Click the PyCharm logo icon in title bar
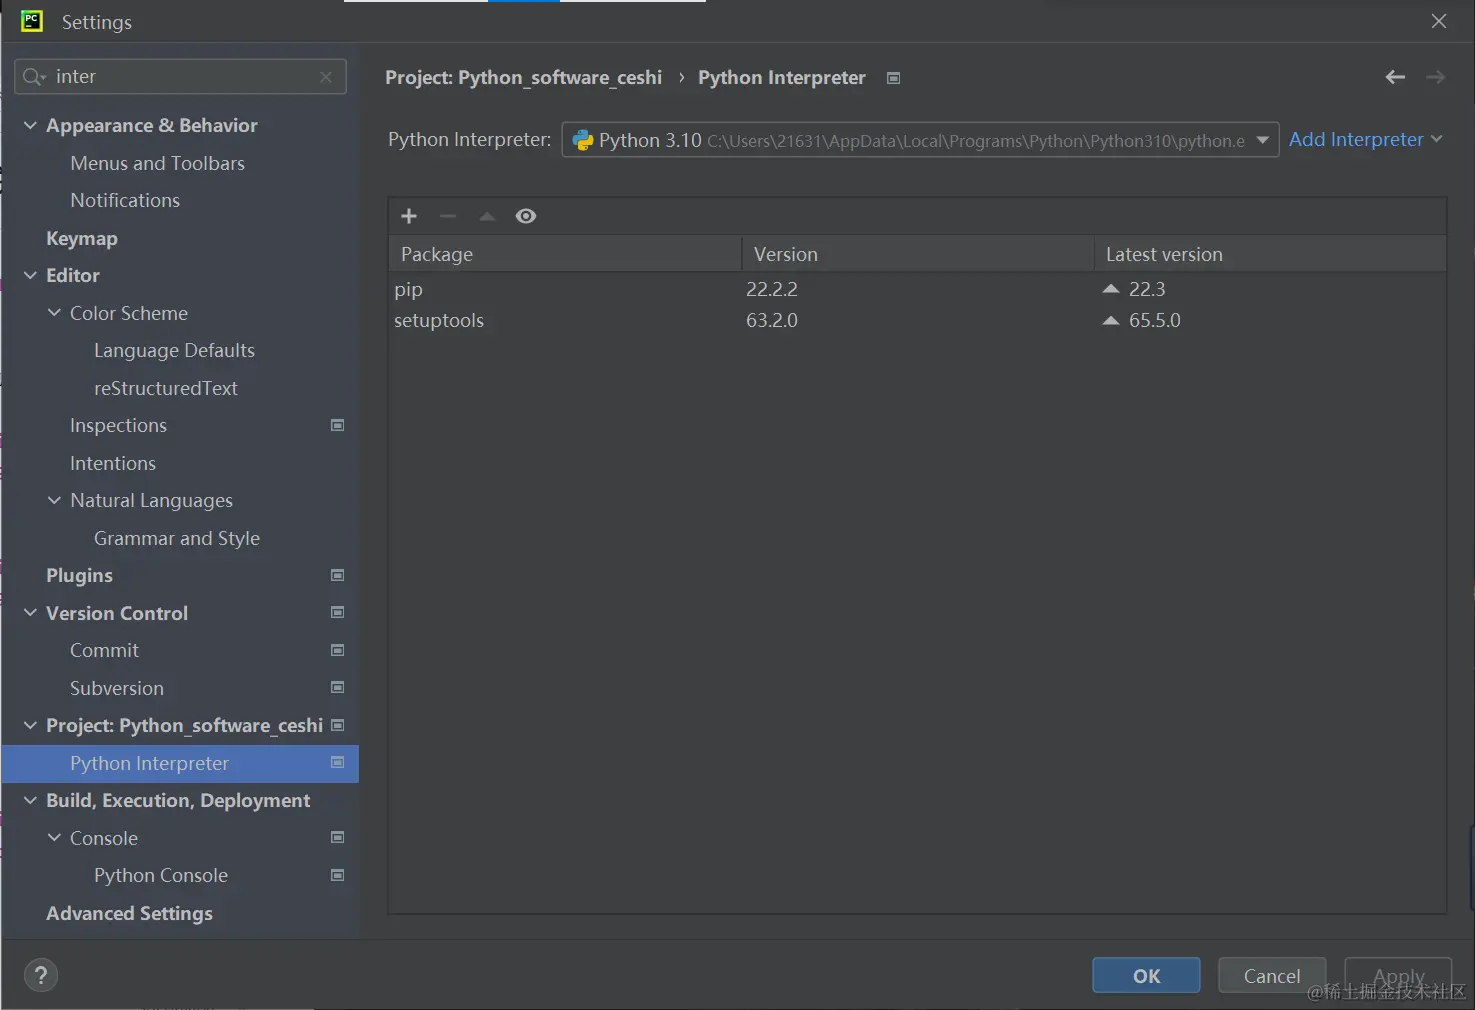This screenshot has height=1010, width=1475. 32,21
